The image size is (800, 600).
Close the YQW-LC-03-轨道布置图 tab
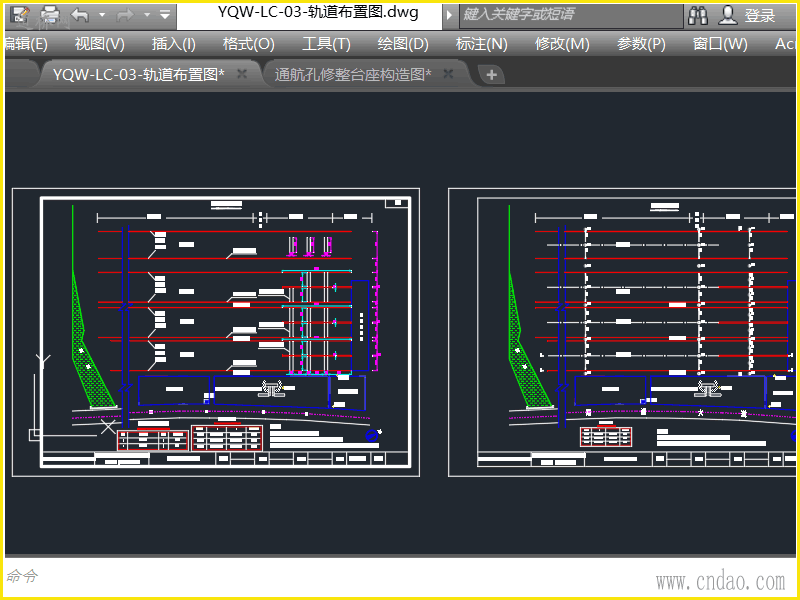point(242,74)
